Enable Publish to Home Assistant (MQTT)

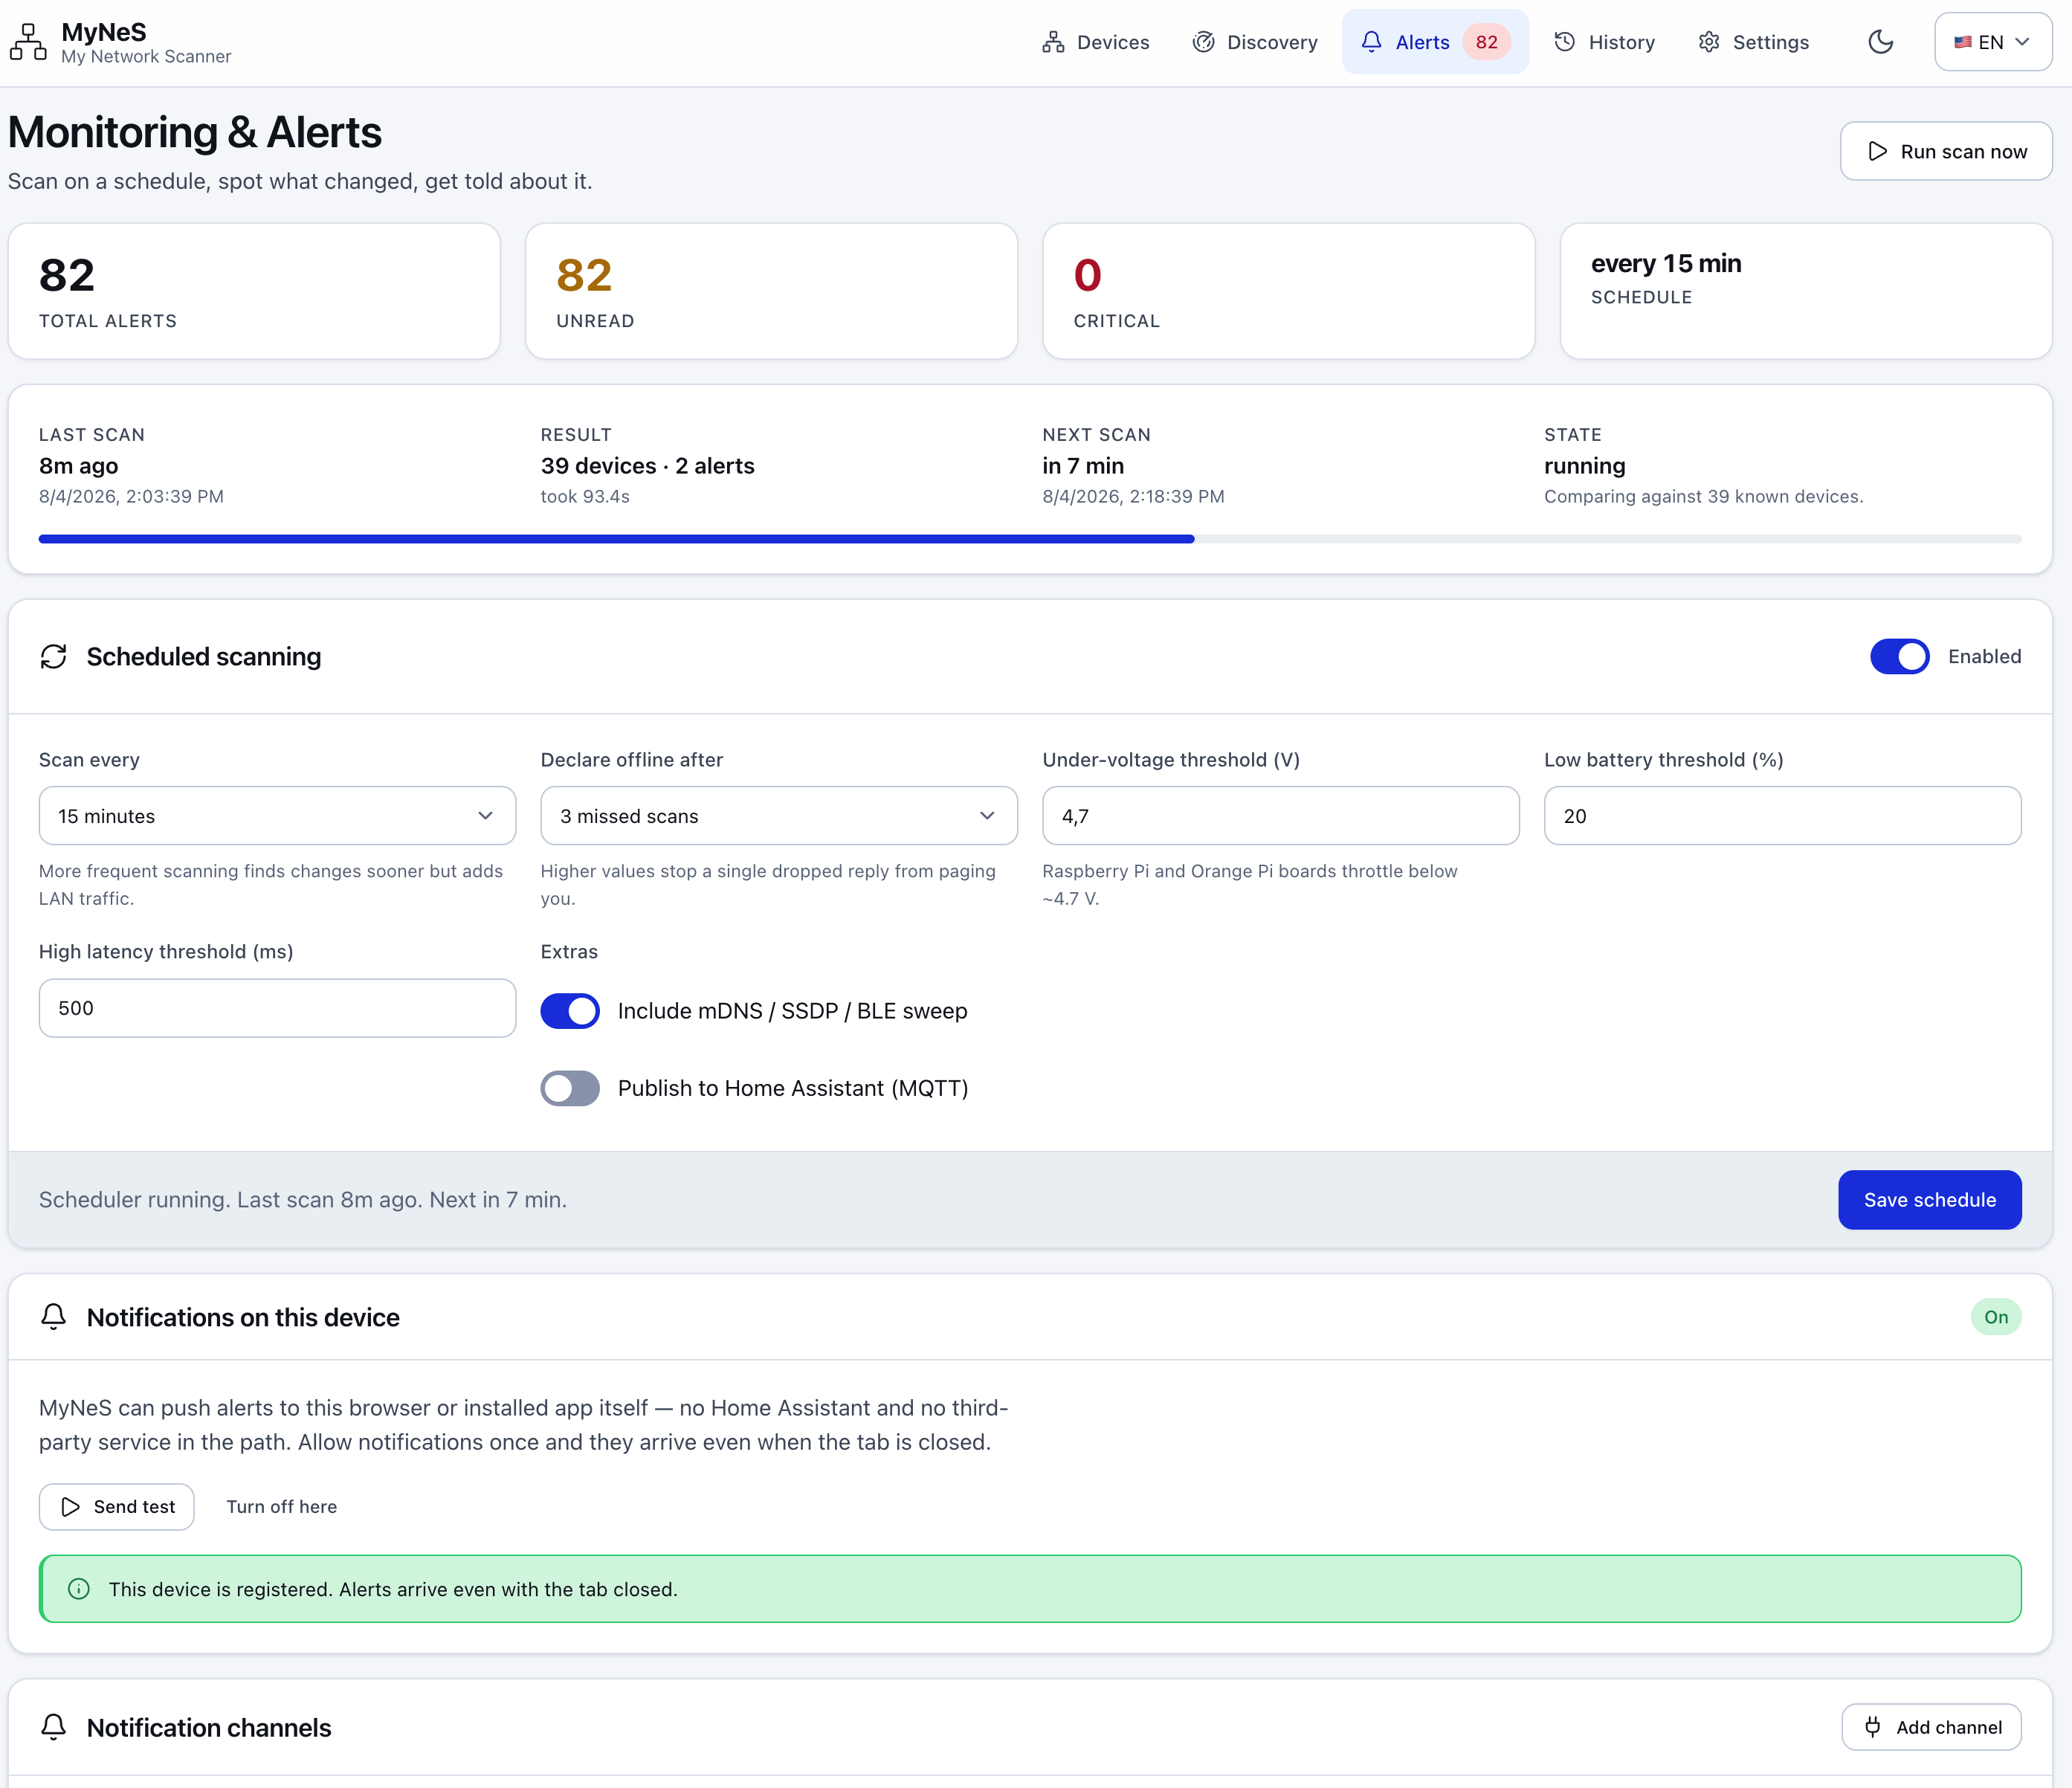pos(570,1088)
